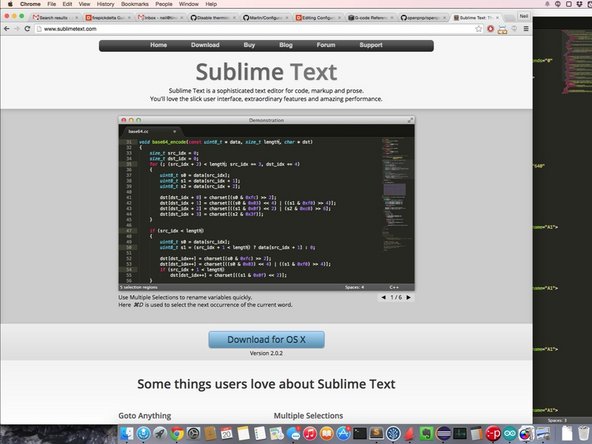
Task: Click the red Adblock extension icon
Action: click(x=490, y=29)
